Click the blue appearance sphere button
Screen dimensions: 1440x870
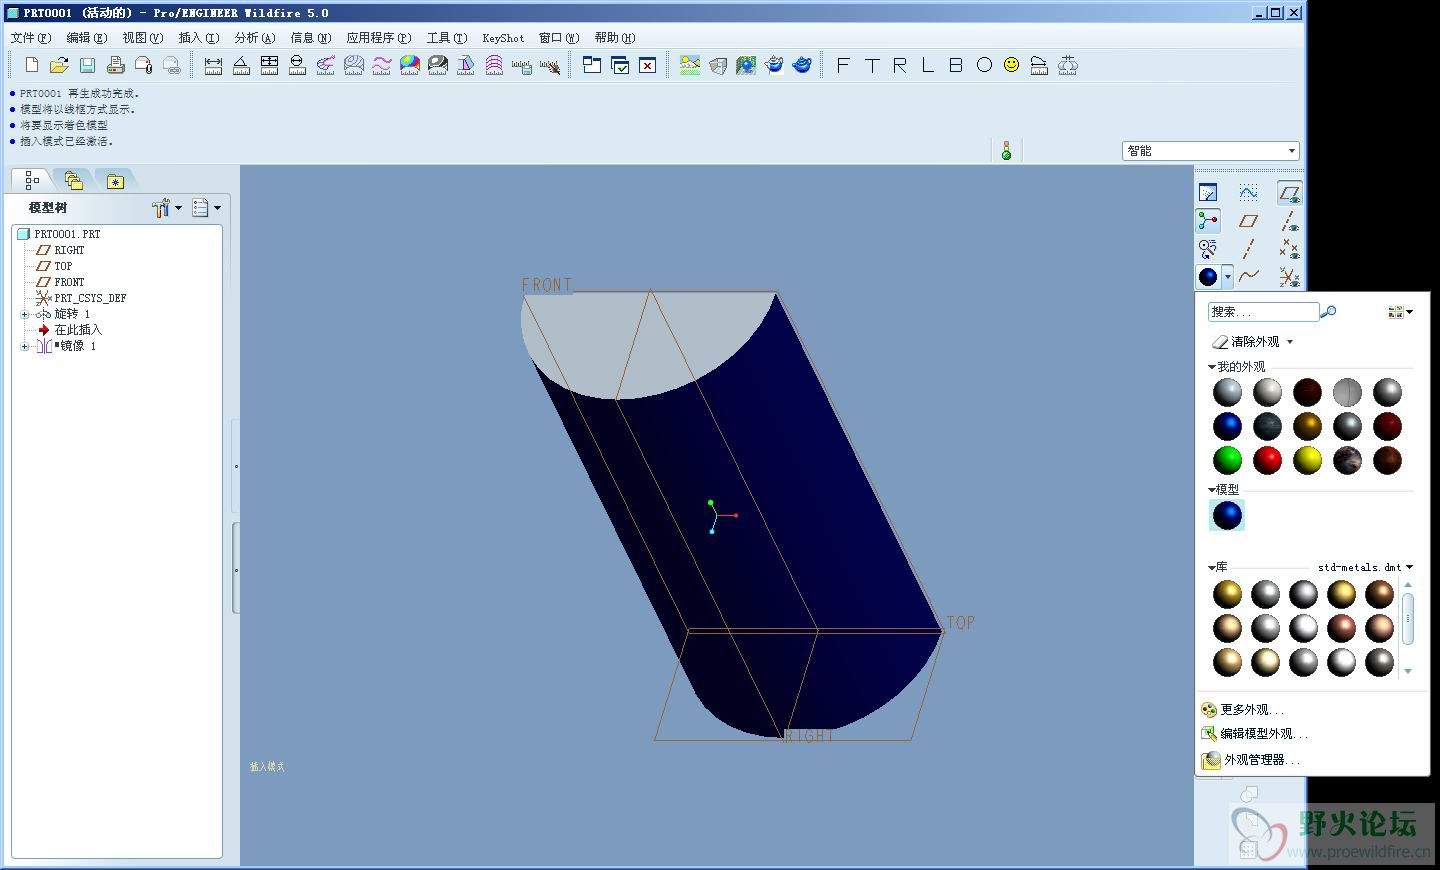1208,276
